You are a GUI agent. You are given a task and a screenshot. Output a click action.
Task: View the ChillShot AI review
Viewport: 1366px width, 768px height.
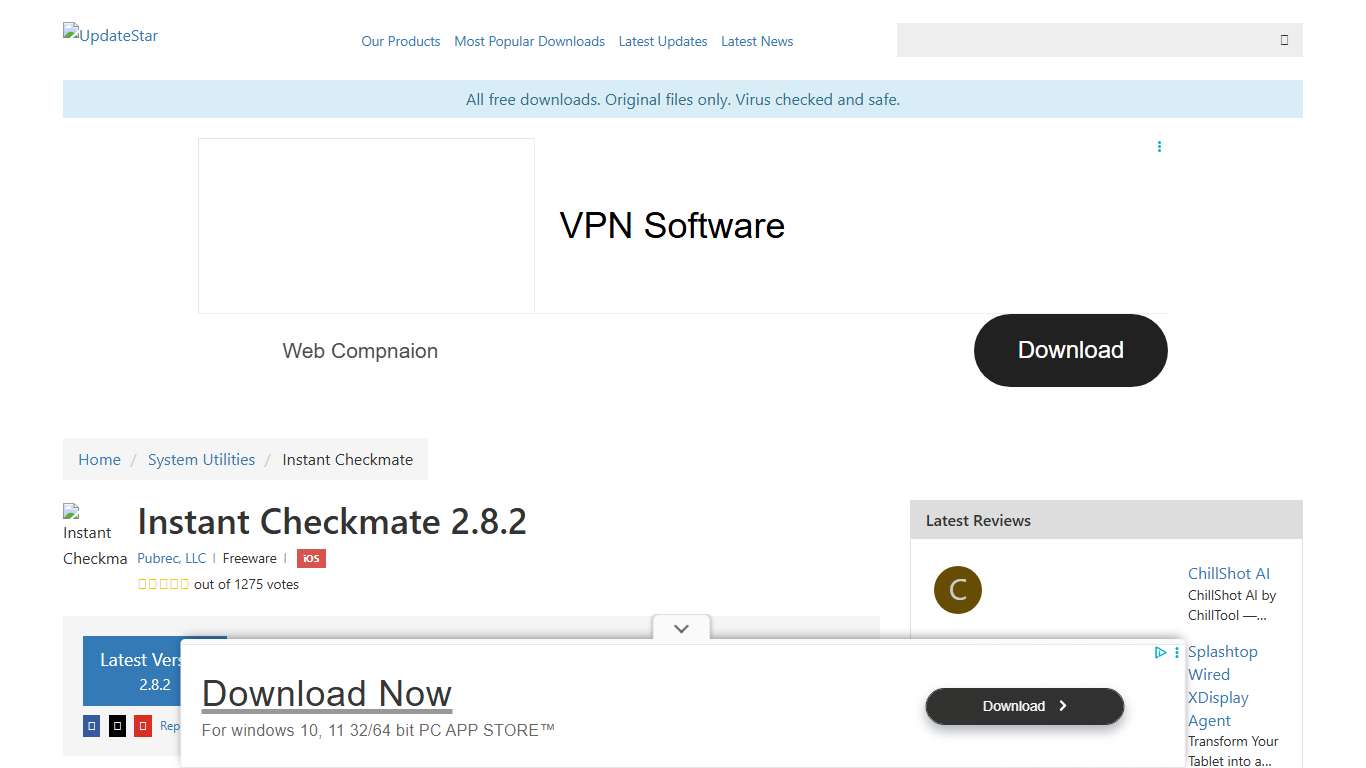(1228, 573)
